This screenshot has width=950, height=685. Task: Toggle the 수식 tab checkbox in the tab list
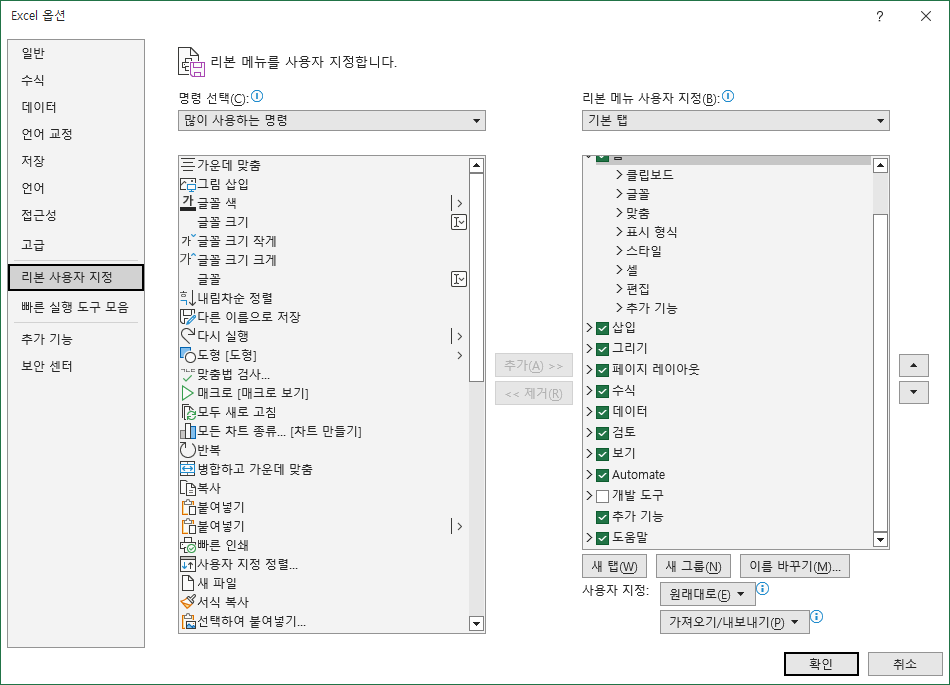point(602,391)
